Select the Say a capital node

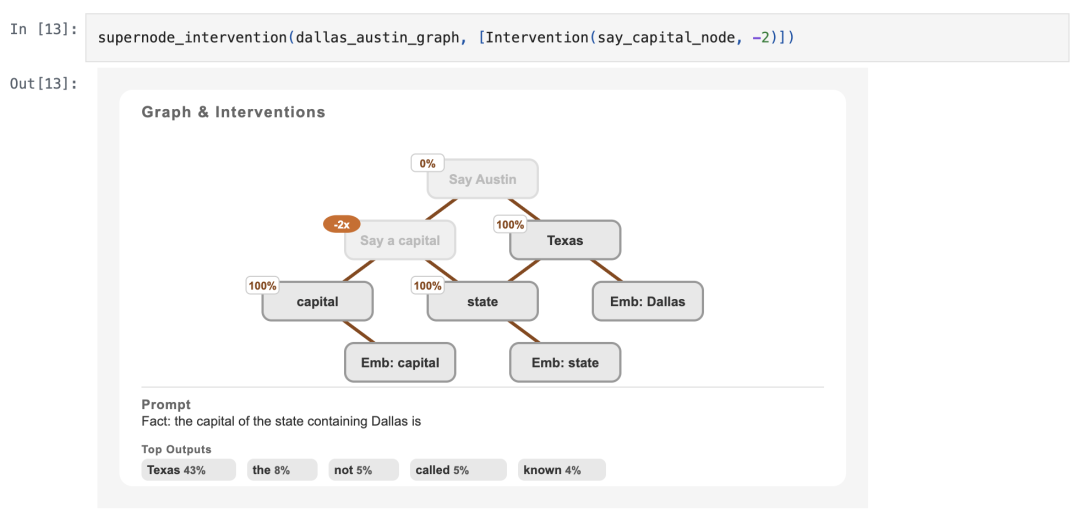[400, 241]
